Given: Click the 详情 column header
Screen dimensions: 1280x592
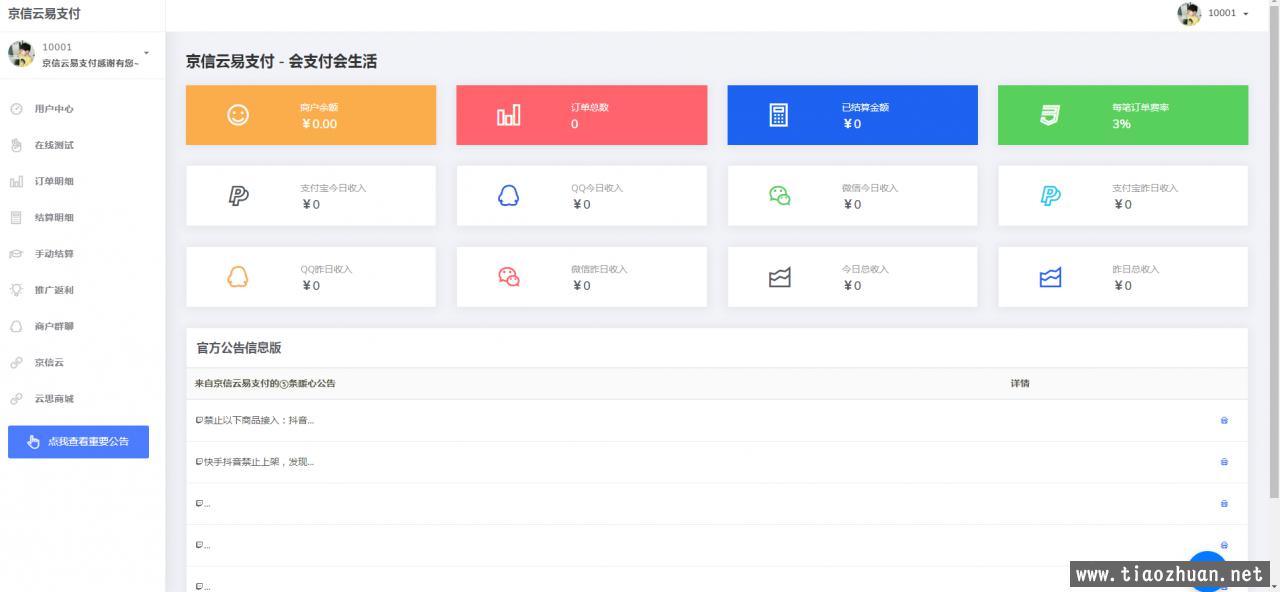Looking at the screenshot, I should pos(1020,384).
